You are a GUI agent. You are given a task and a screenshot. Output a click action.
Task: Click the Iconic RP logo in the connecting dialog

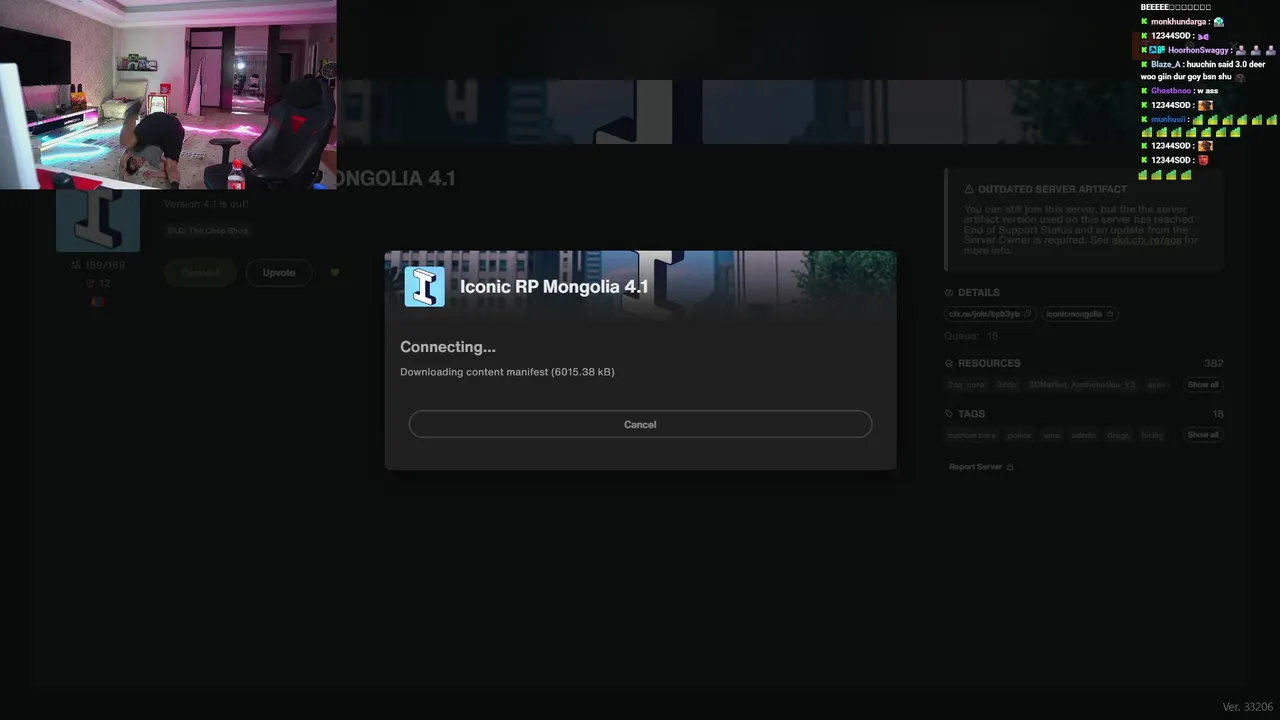[x=425, y=287]
